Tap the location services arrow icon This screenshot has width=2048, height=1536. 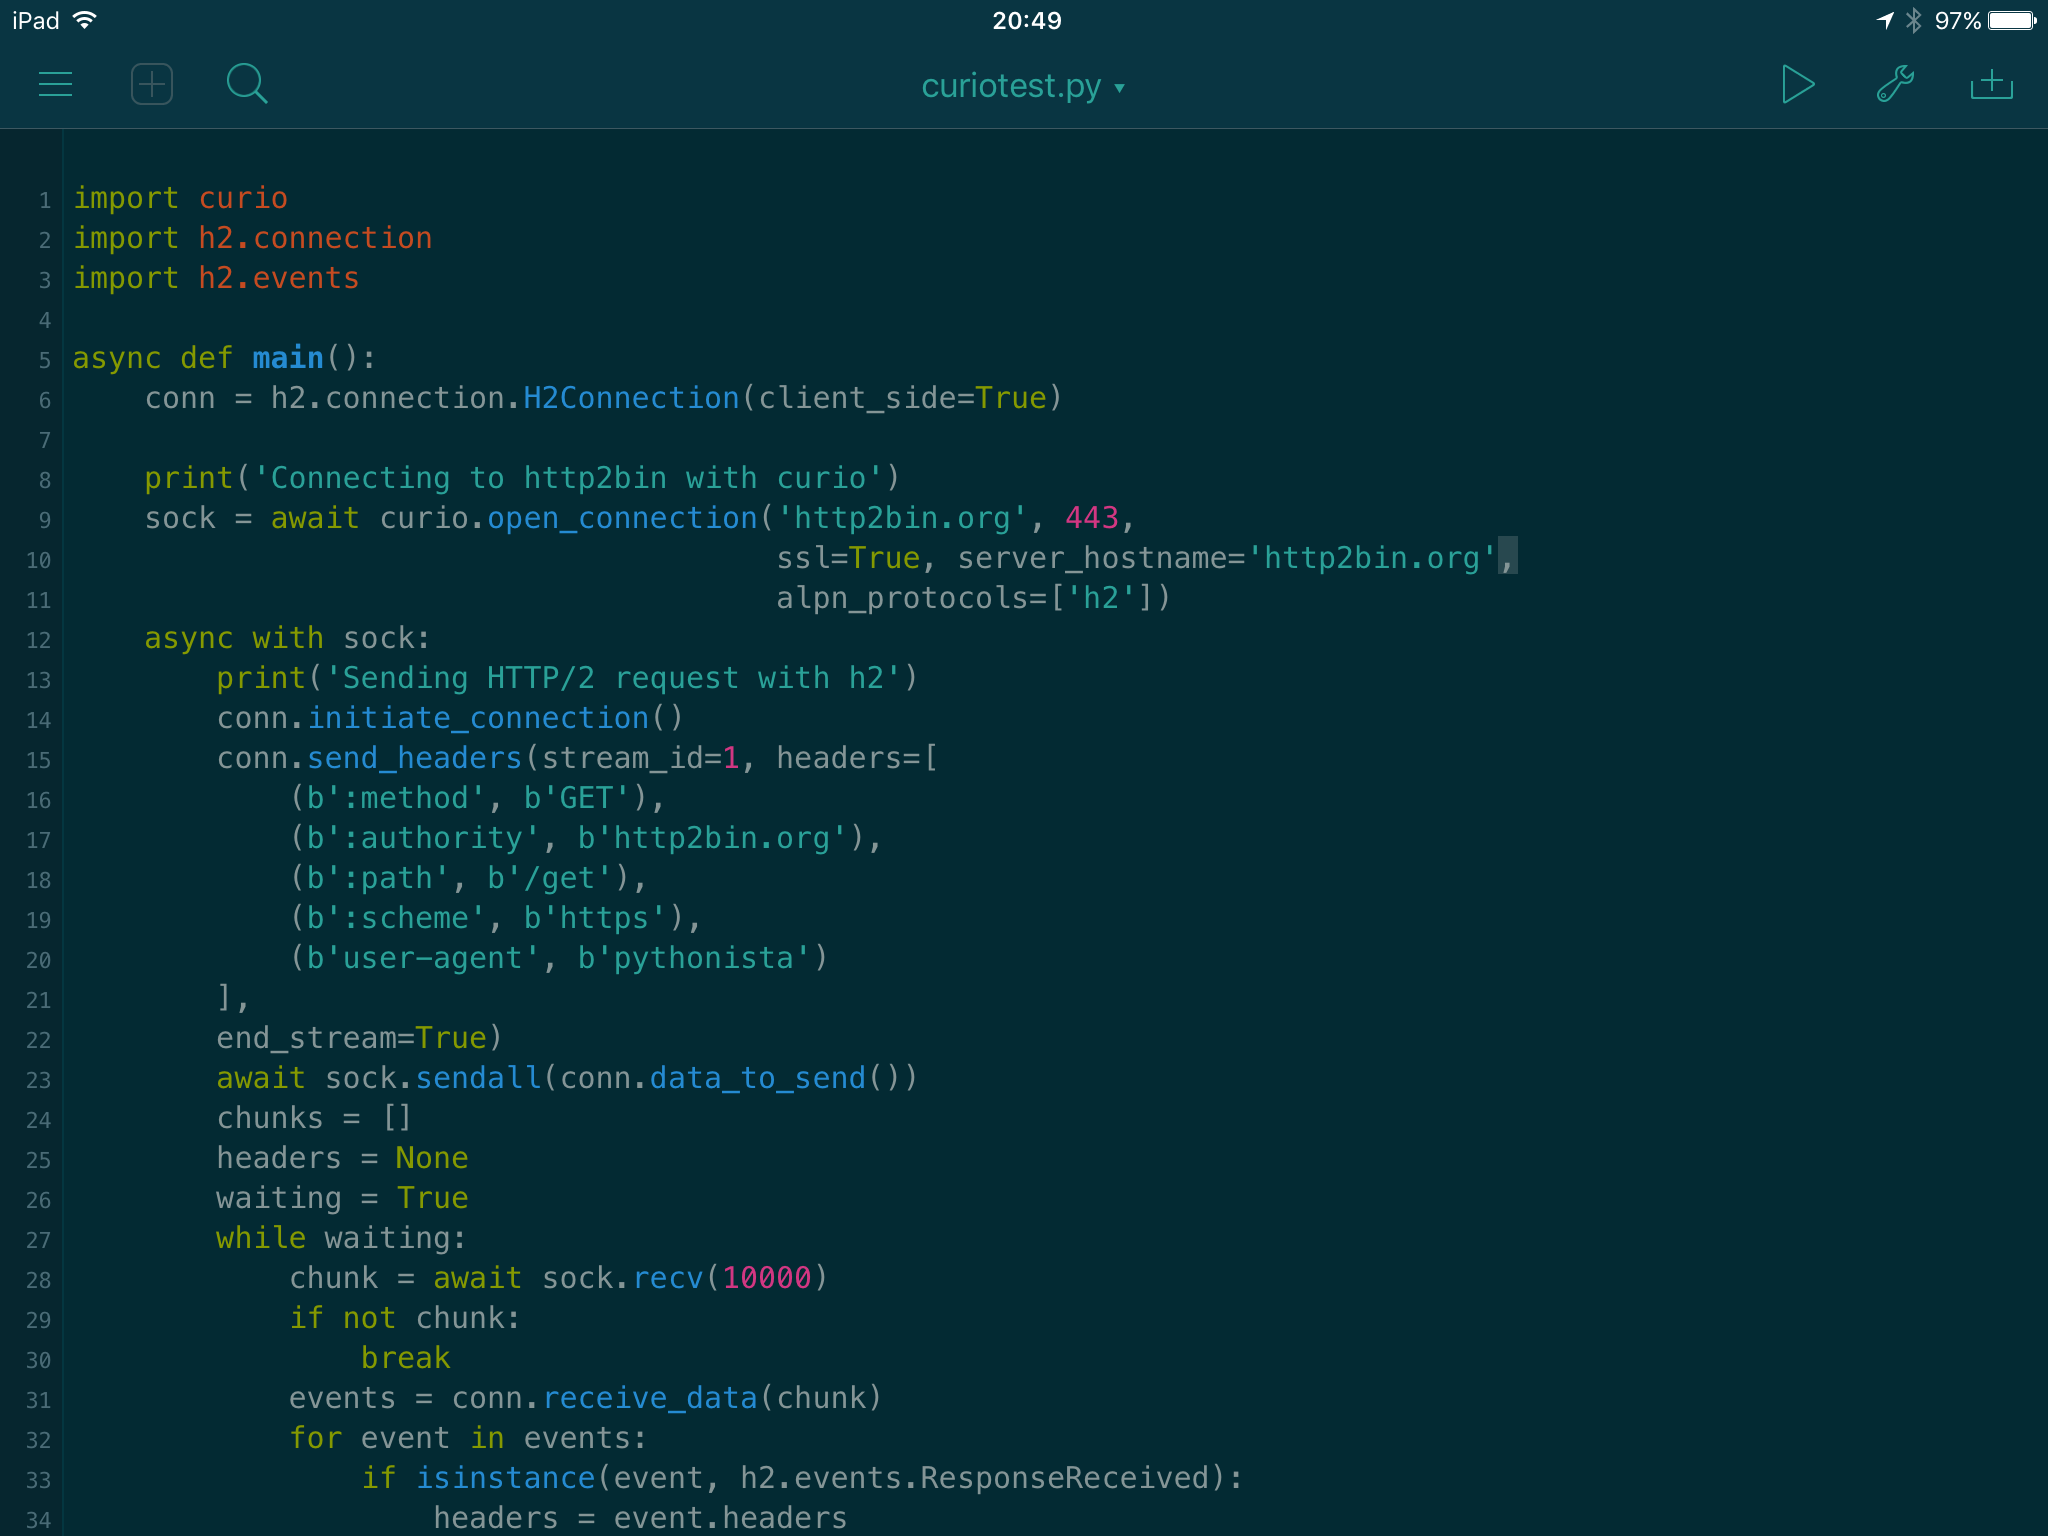click(x=1885, y=20)
